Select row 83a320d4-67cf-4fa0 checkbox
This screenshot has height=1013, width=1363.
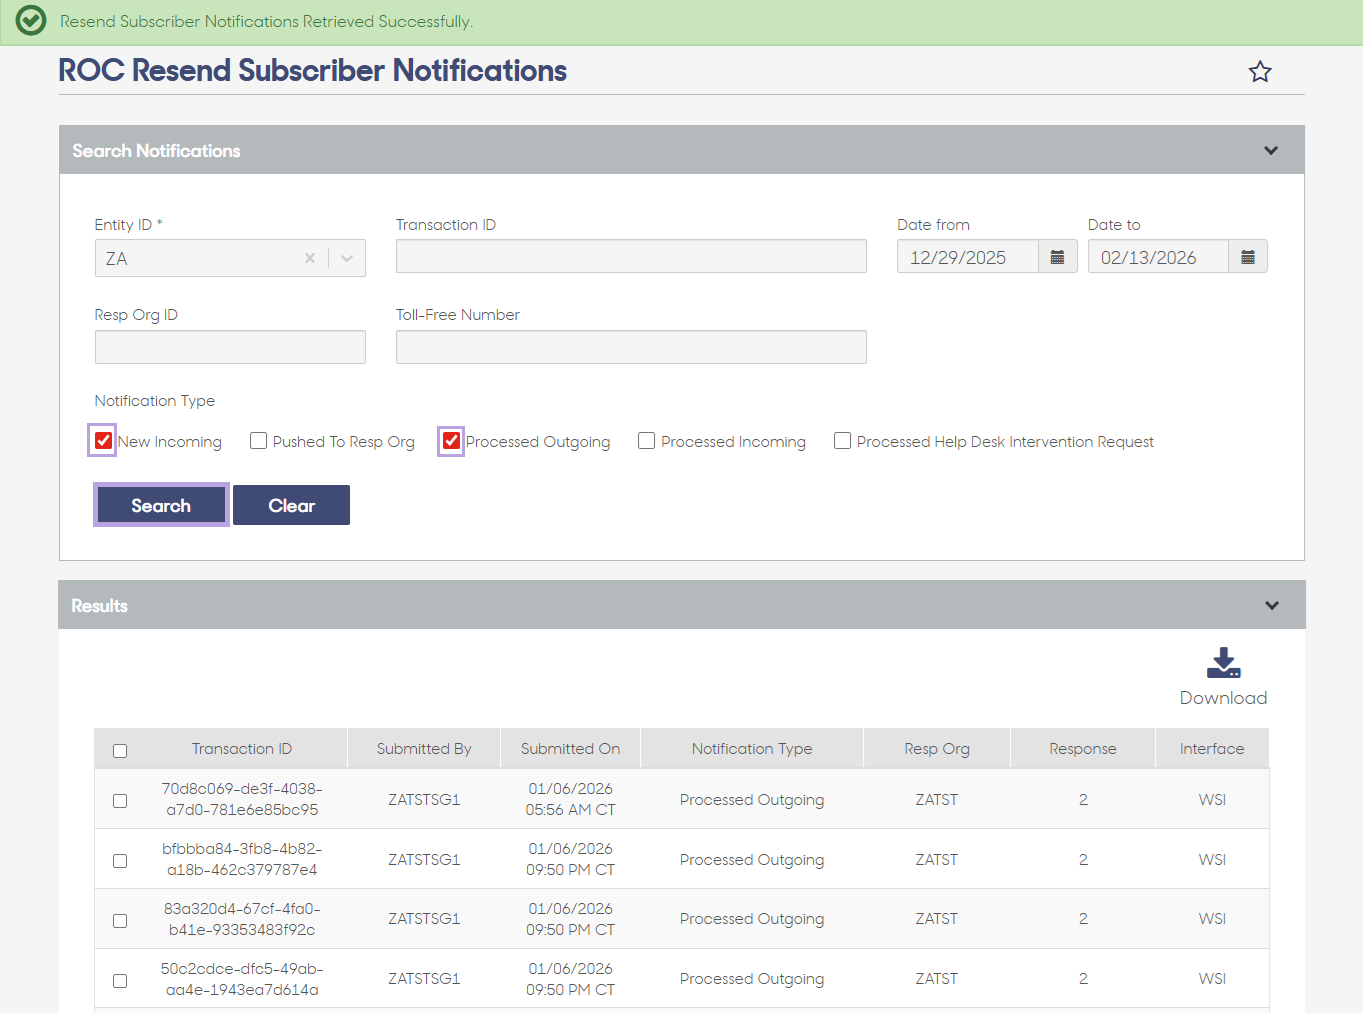[x=120, y=921]
